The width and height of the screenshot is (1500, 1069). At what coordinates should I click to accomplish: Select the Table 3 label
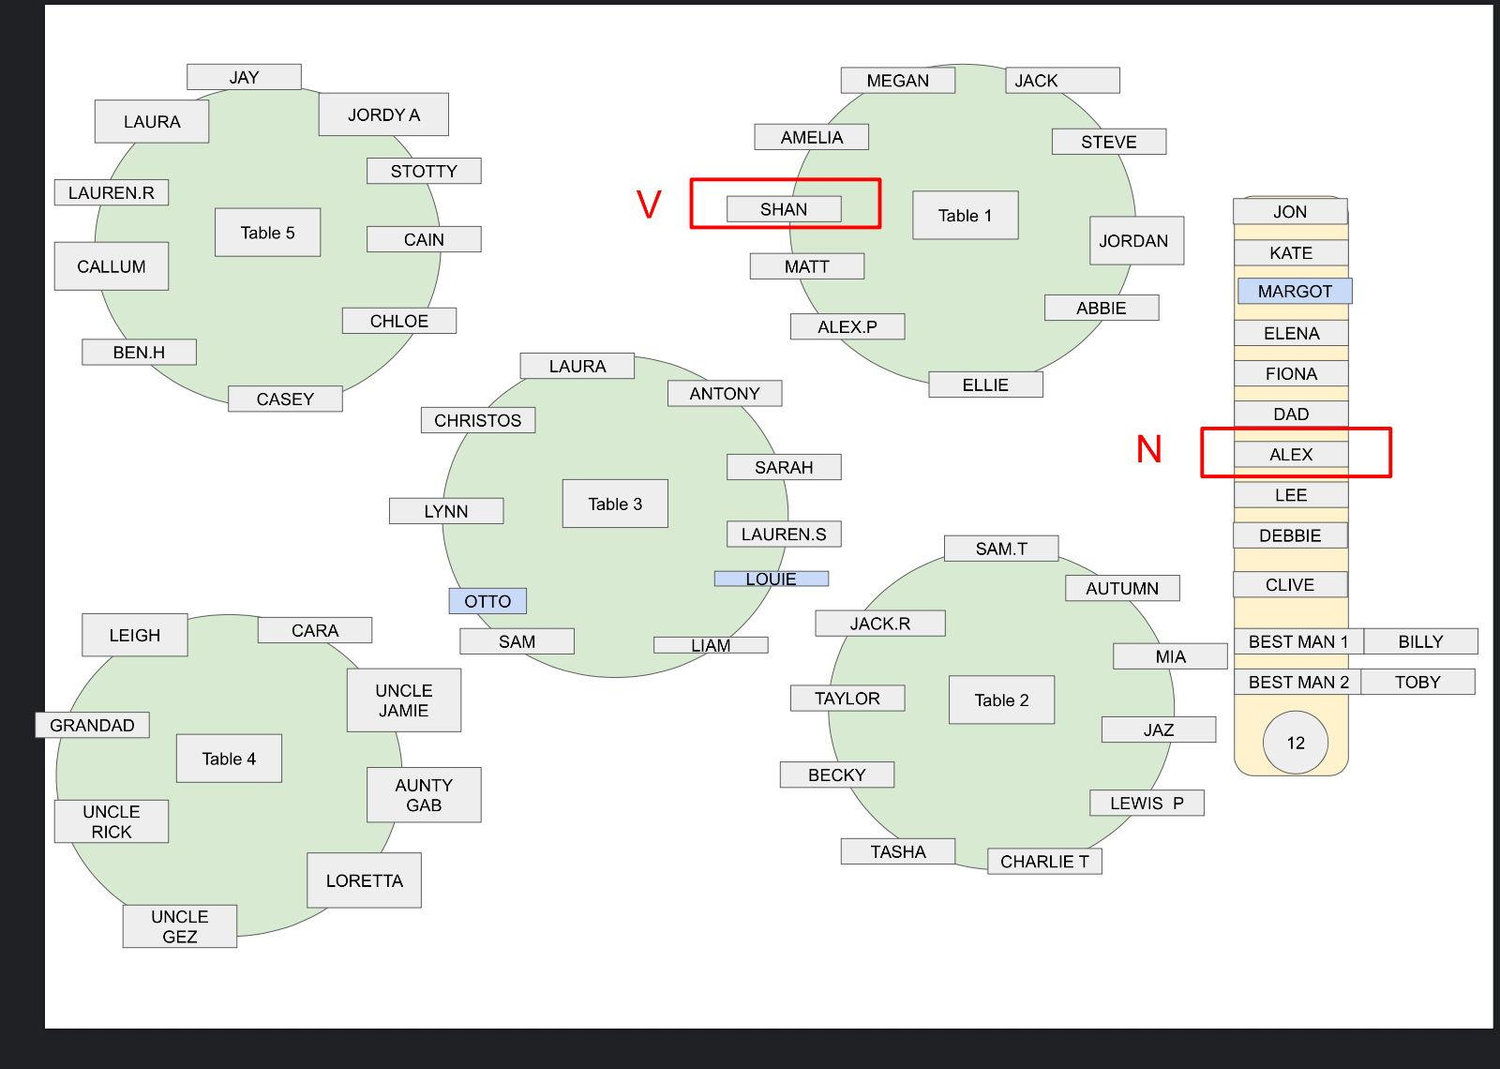pyautogui.click(x=615, y=504)
